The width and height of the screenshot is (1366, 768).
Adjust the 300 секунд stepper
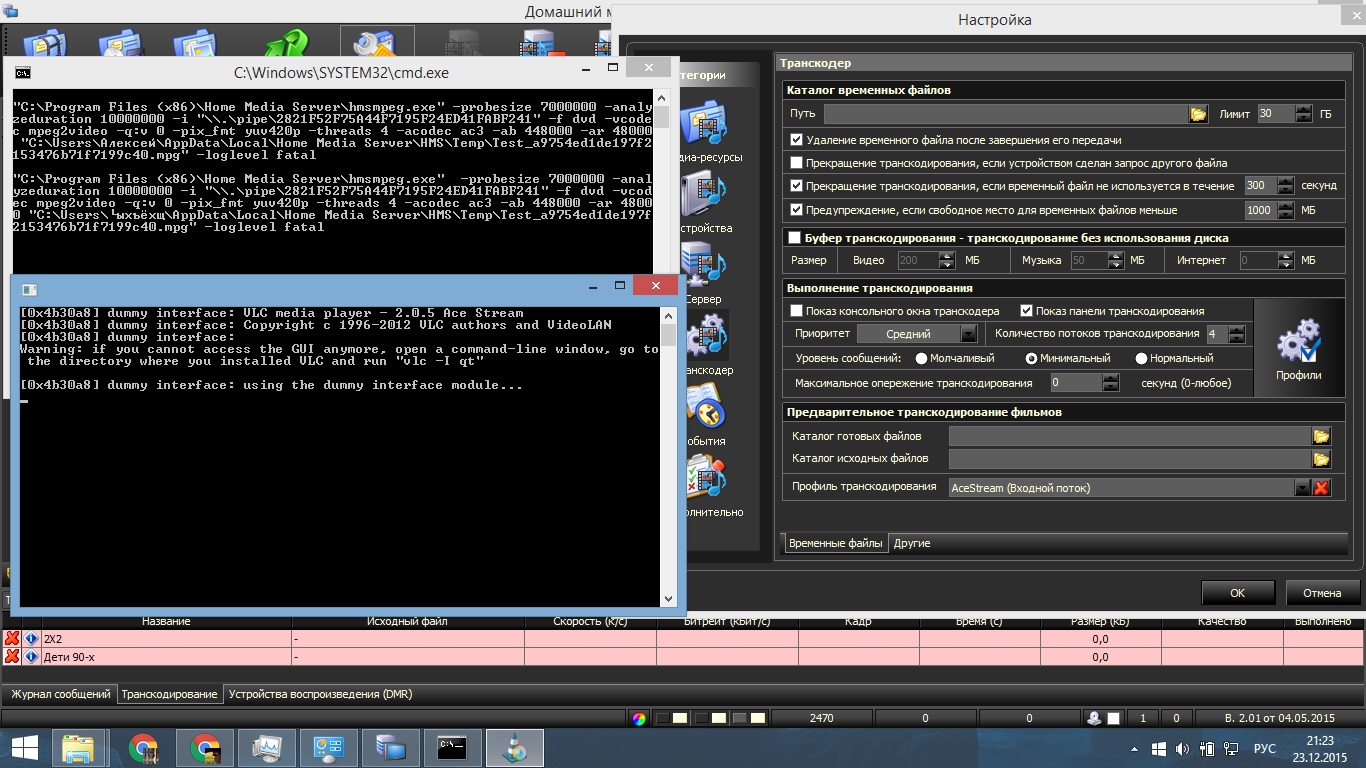pyautogui.click(x=1287, y=186)
